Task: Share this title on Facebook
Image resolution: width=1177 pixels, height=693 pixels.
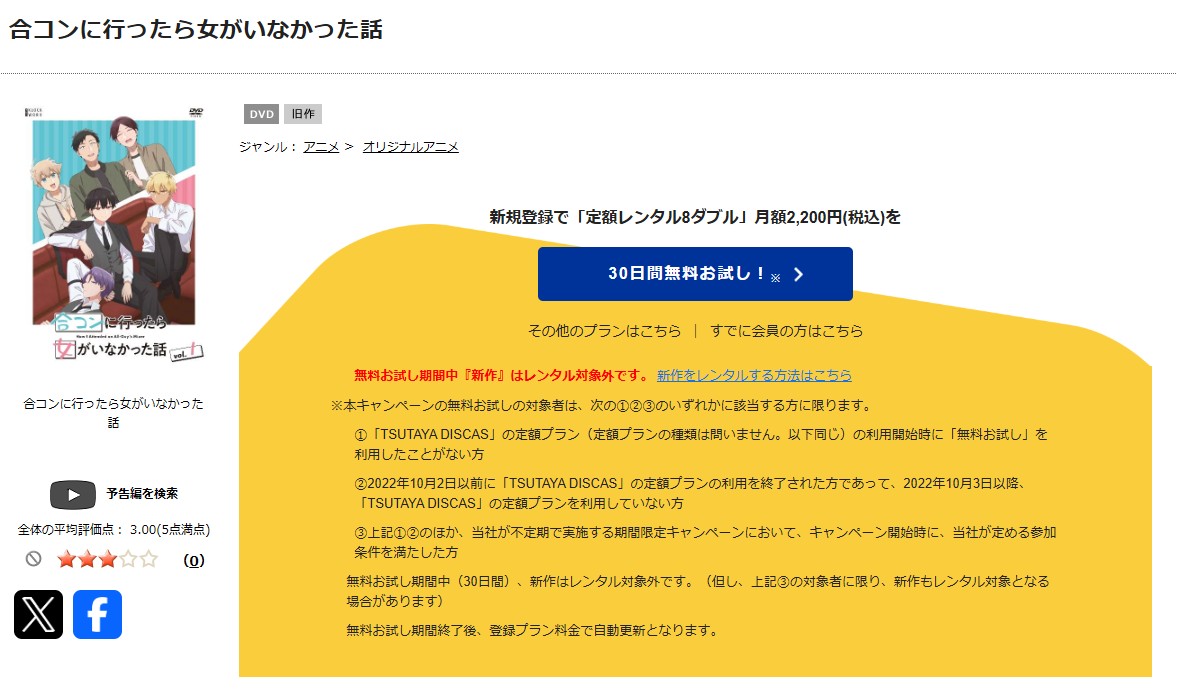Action: tap(97, 614)
